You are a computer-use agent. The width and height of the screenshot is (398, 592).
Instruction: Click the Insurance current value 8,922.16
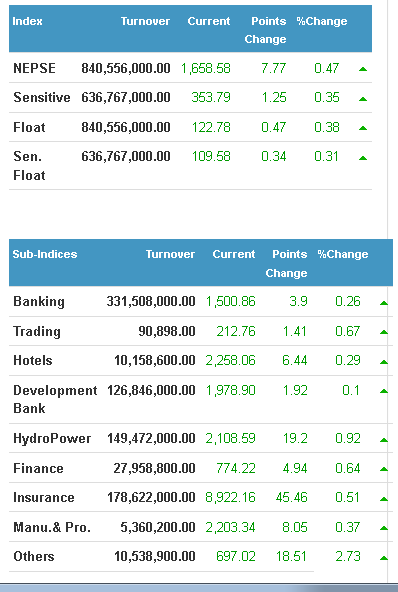[x=230, y=498]
